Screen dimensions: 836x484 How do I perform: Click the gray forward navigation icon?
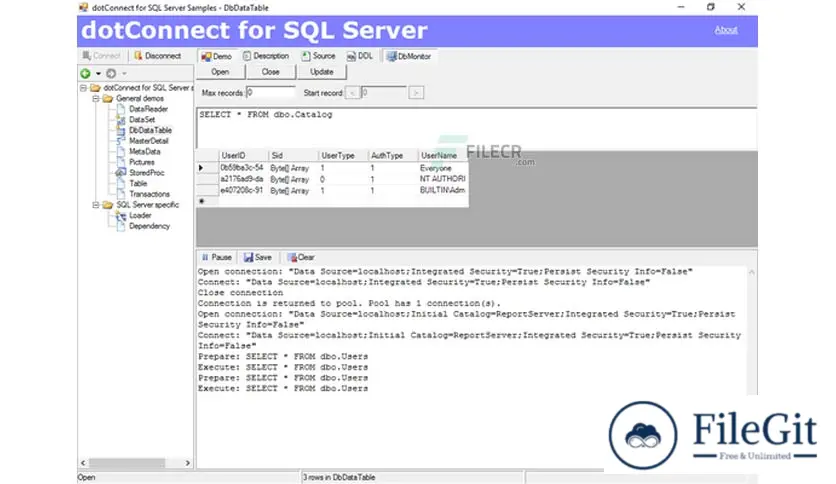[x=111, y=73]
